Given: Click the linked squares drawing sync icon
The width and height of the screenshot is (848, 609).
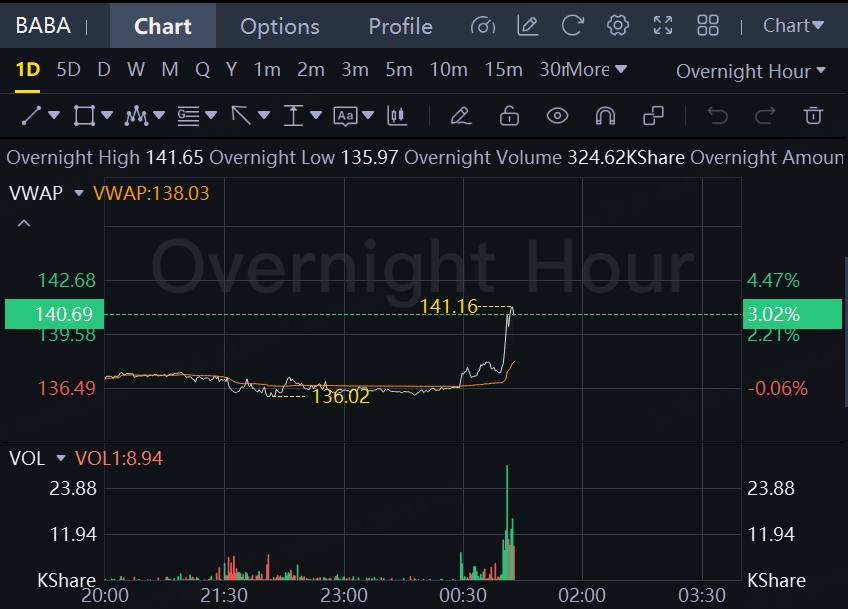Looking at the screenshot, I should [653, 116].
